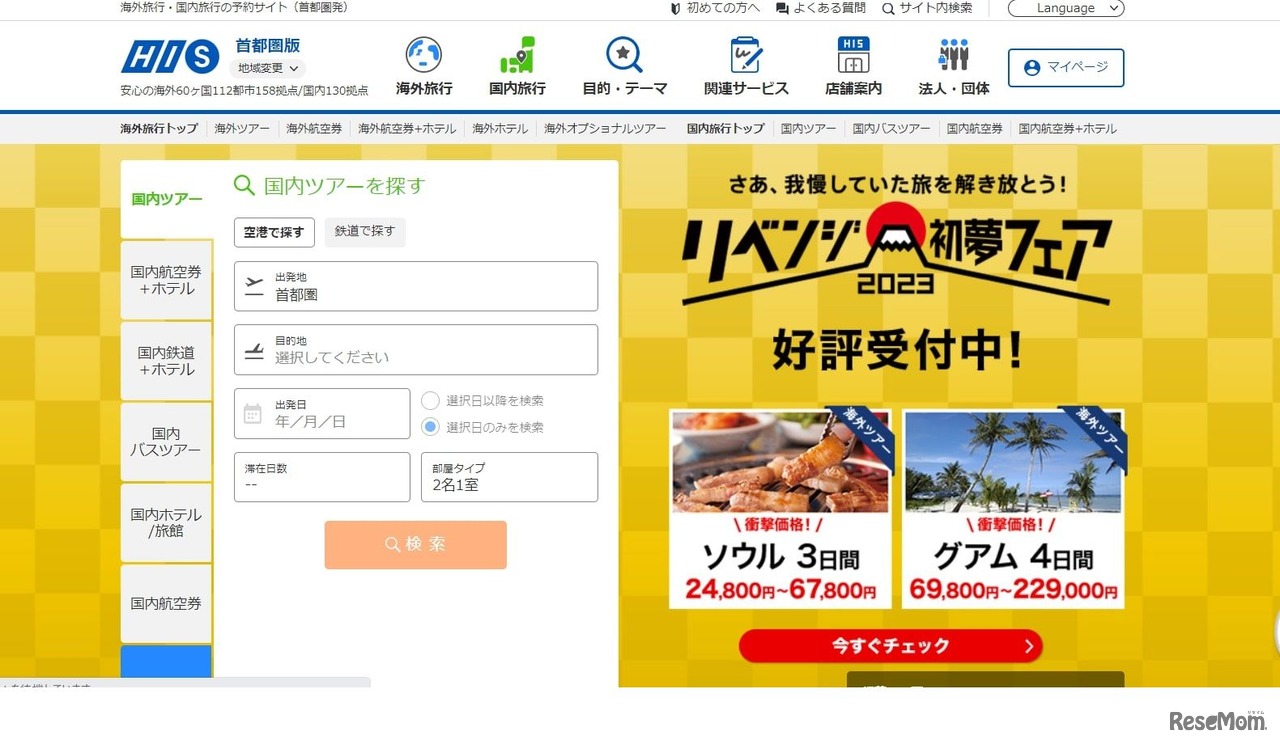Expand the 地域変更 region selector

267,68
